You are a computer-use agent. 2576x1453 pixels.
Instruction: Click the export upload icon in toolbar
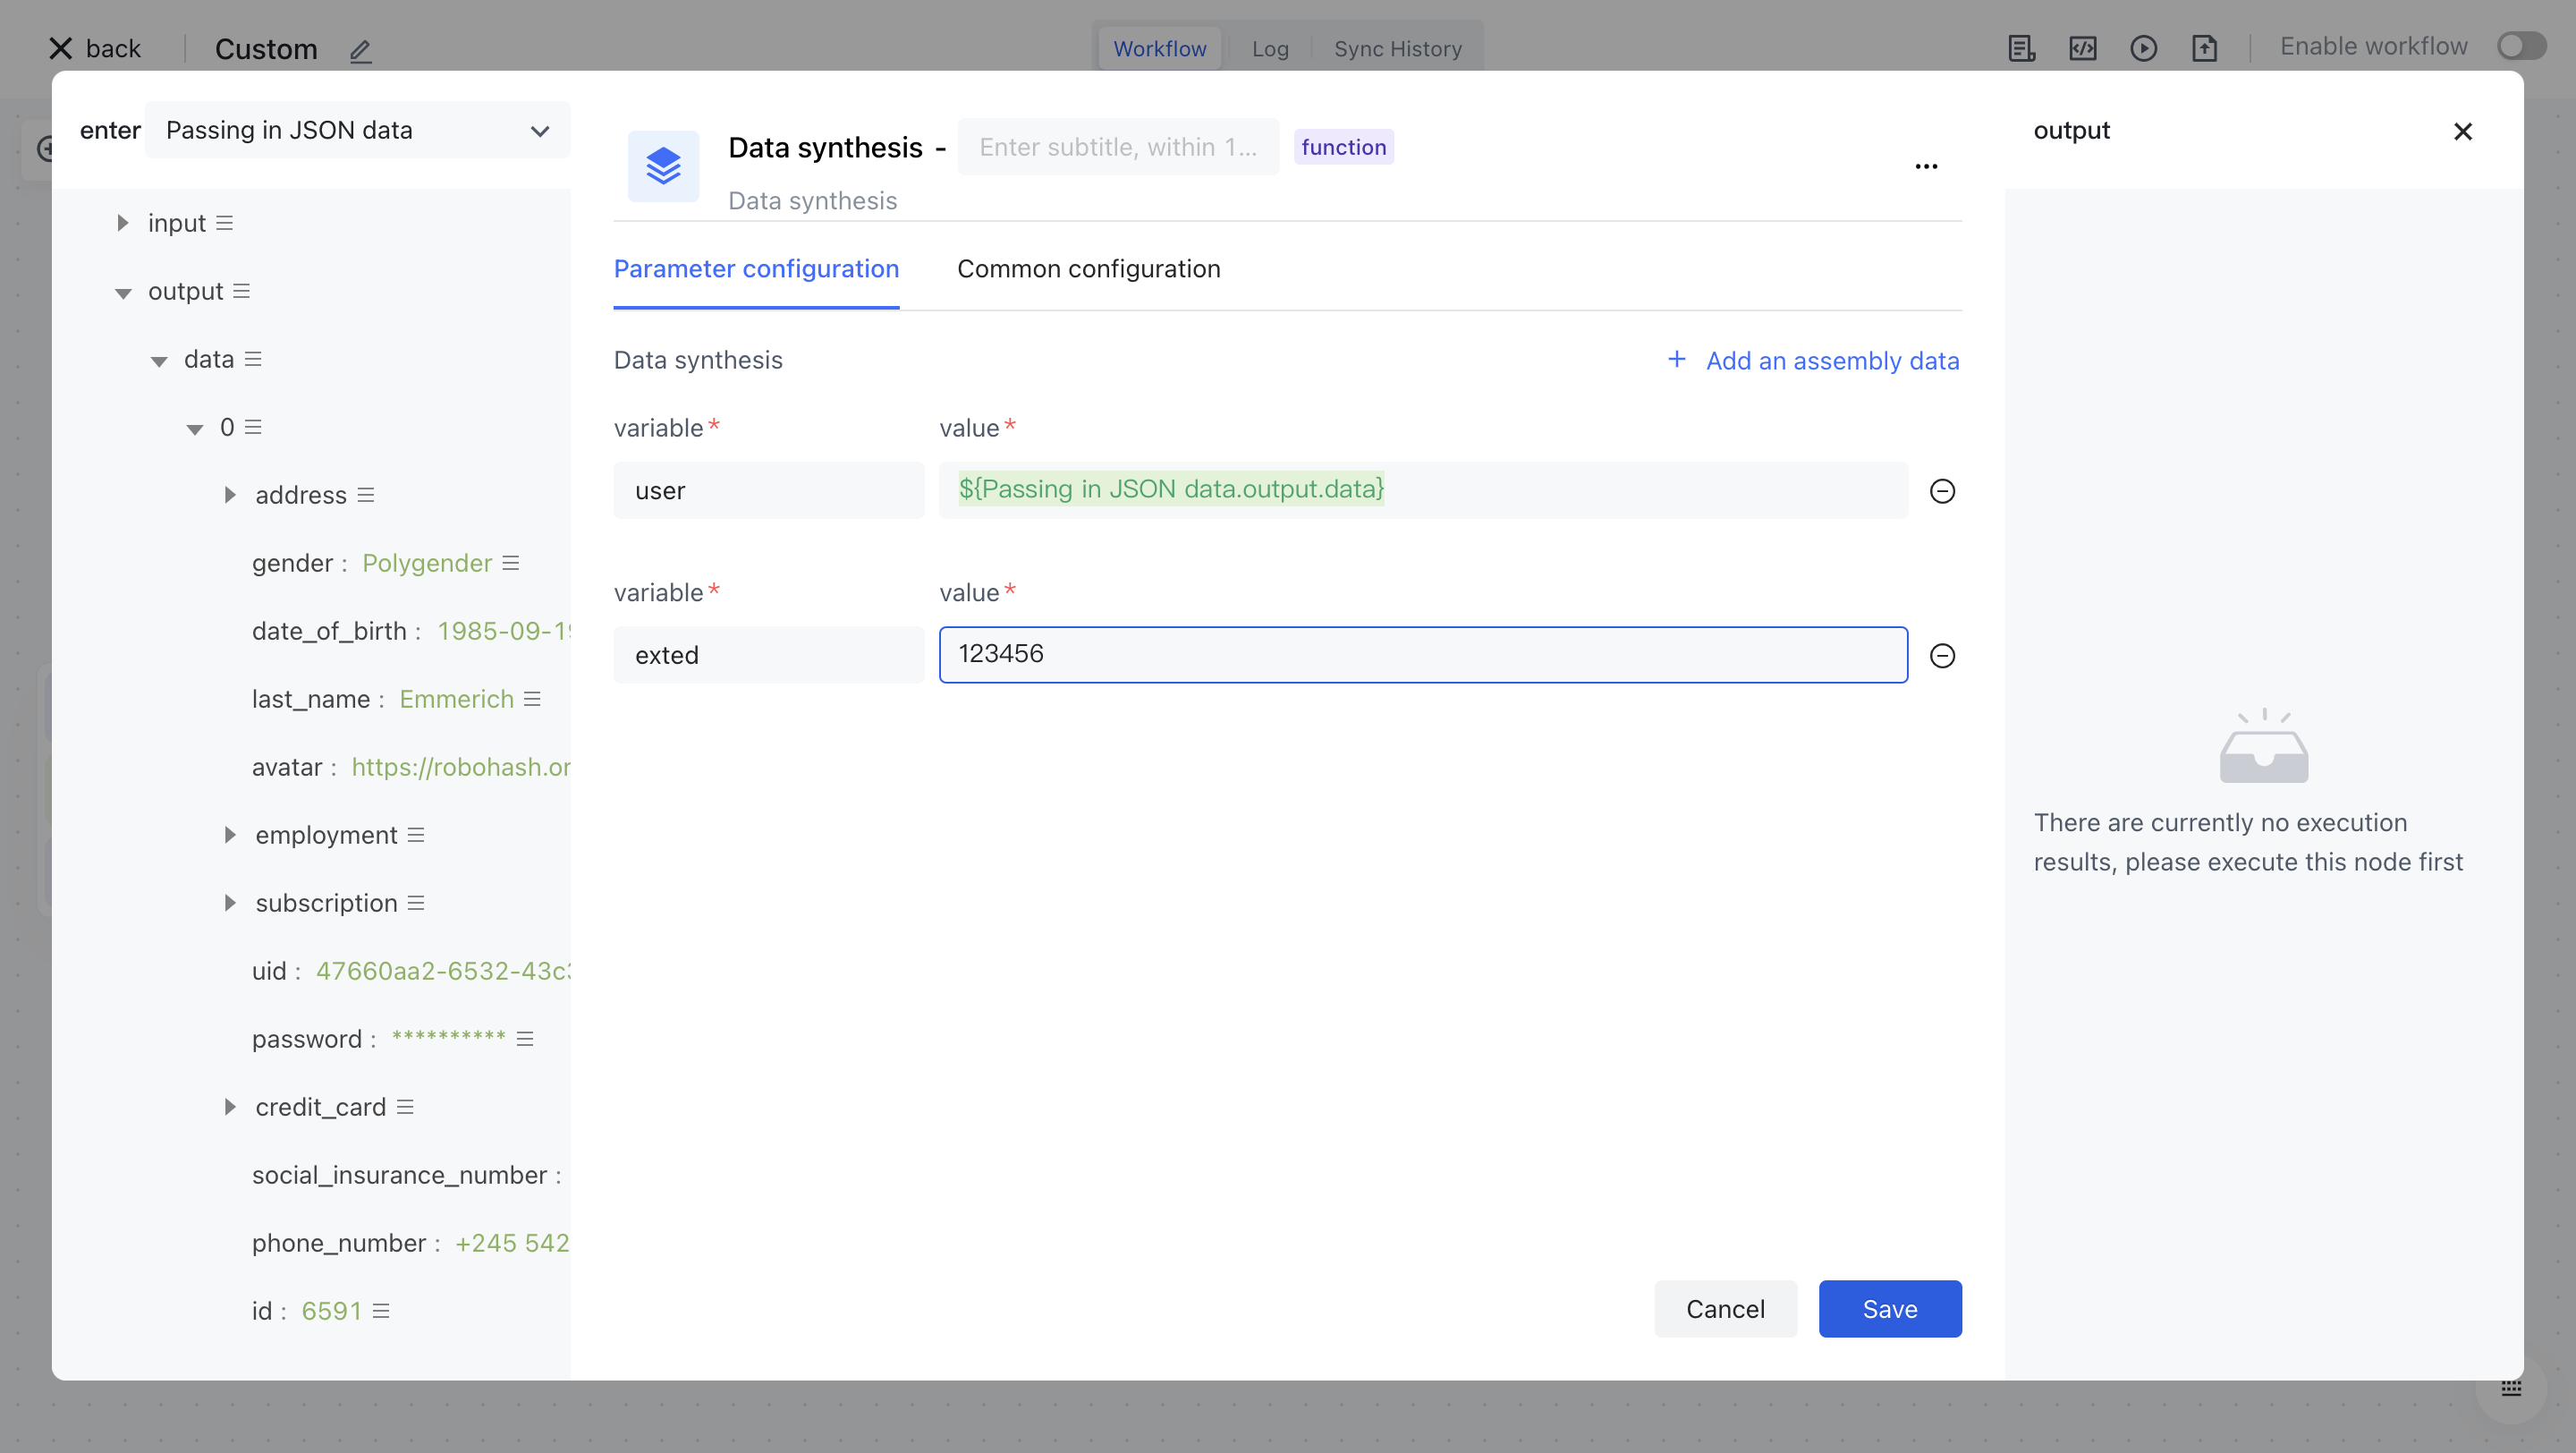2204,48
